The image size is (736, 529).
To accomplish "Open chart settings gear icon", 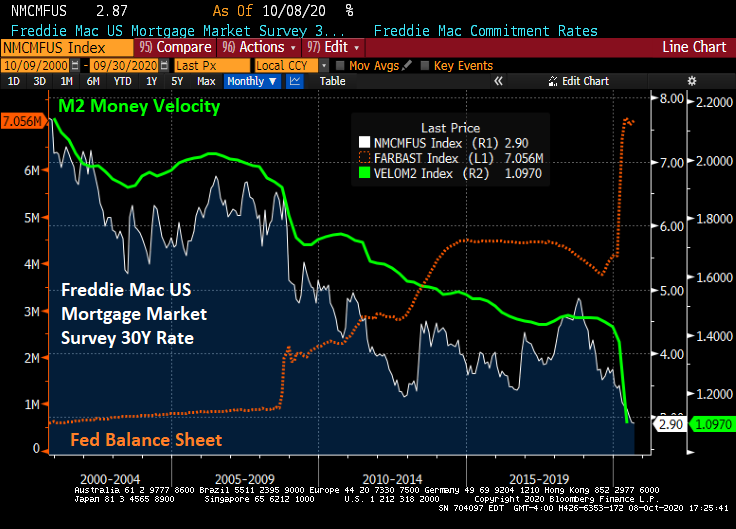I will (691, 81).
